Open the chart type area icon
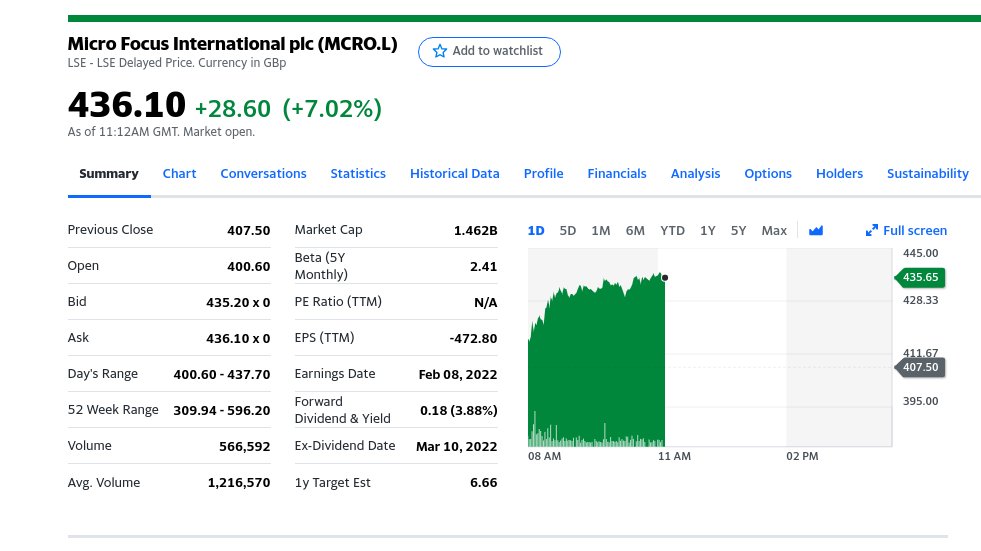Viewport: 981px width, 551px height. coord(816,231)
